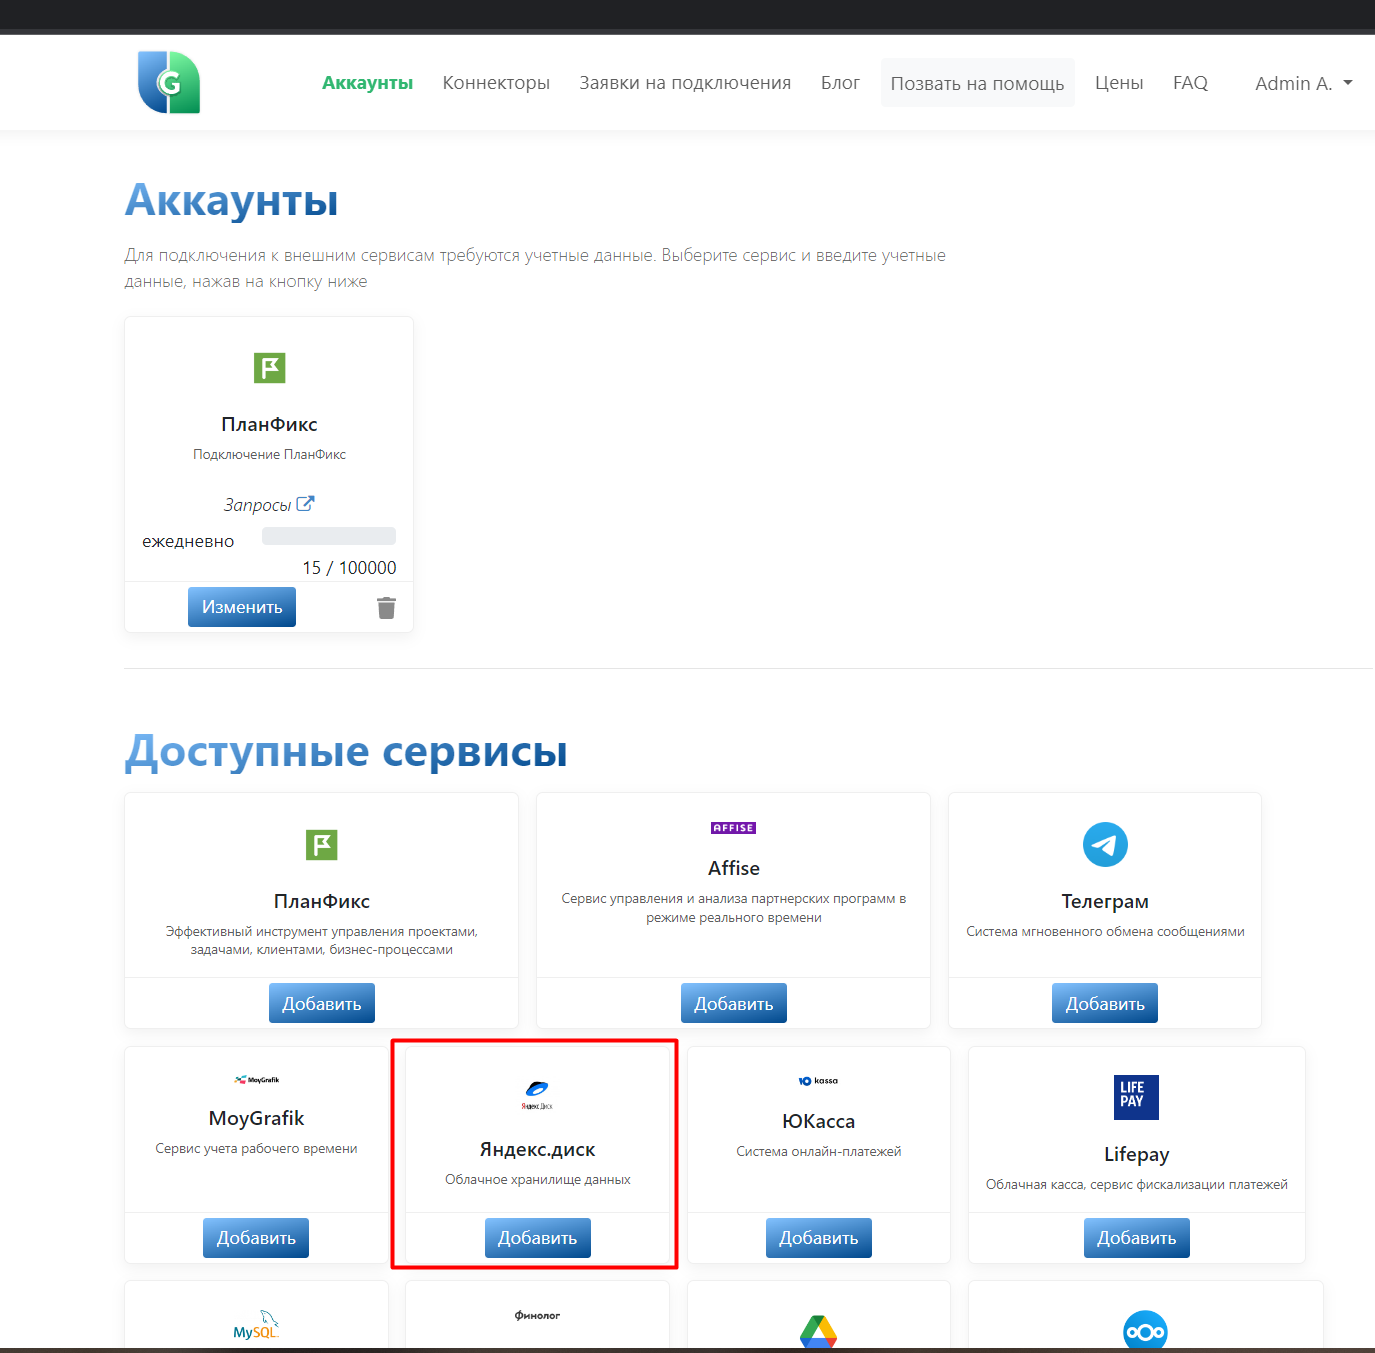The height and width of the screenshot is (1353, 1375).
Task: Click the ЮKassa service title
Action: (818, 1121)
